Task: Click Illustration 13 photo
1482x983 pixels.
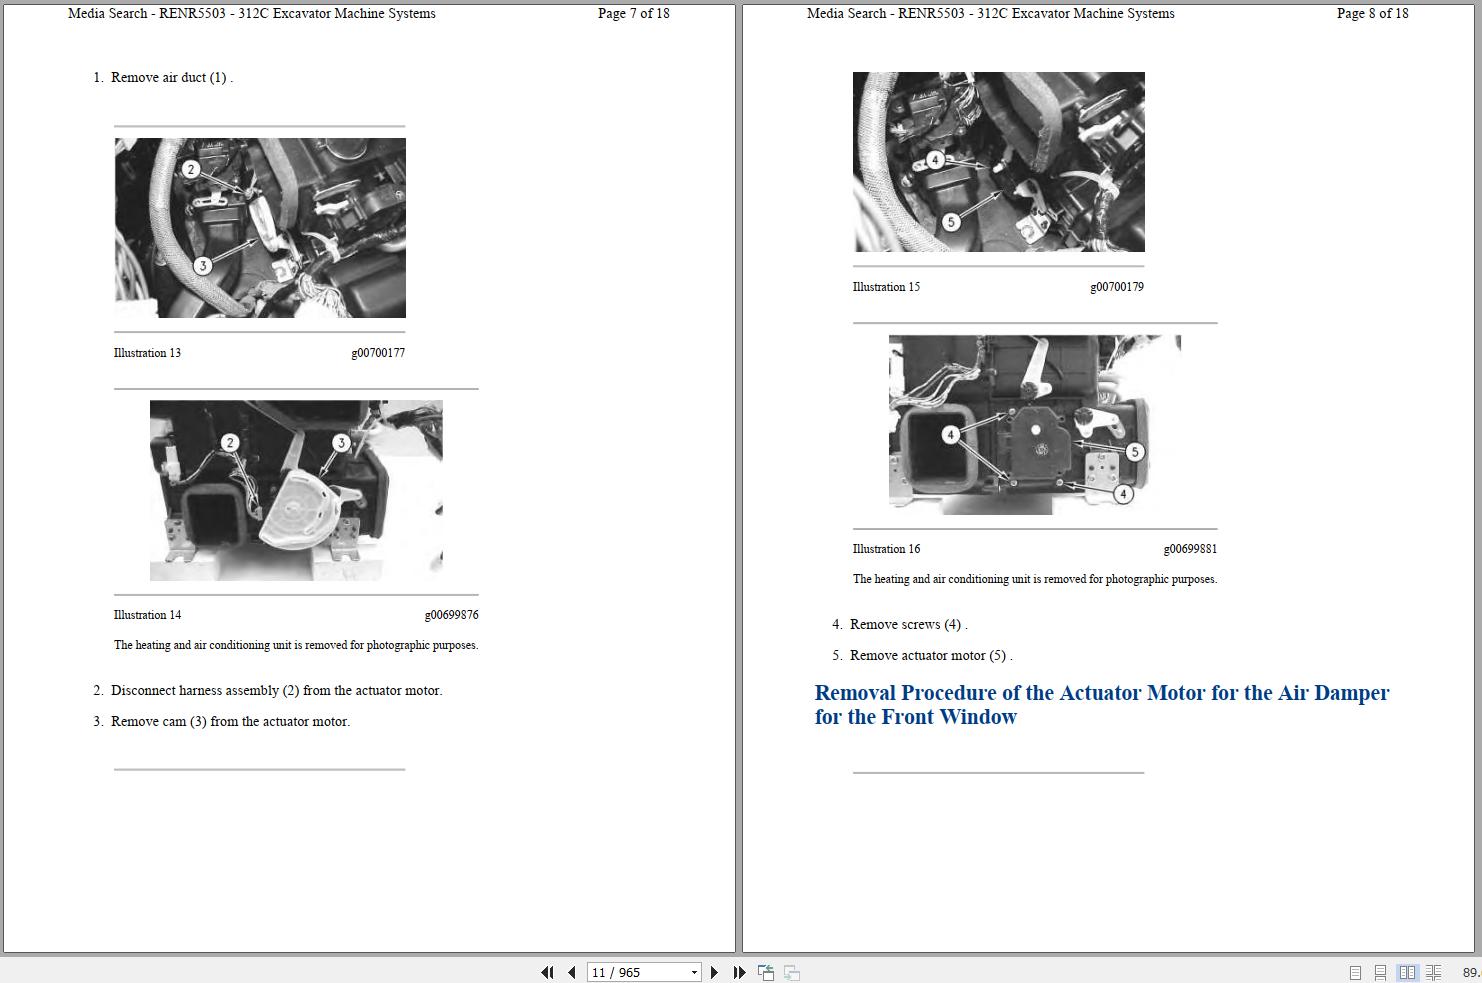Action: tap(260, 228)
